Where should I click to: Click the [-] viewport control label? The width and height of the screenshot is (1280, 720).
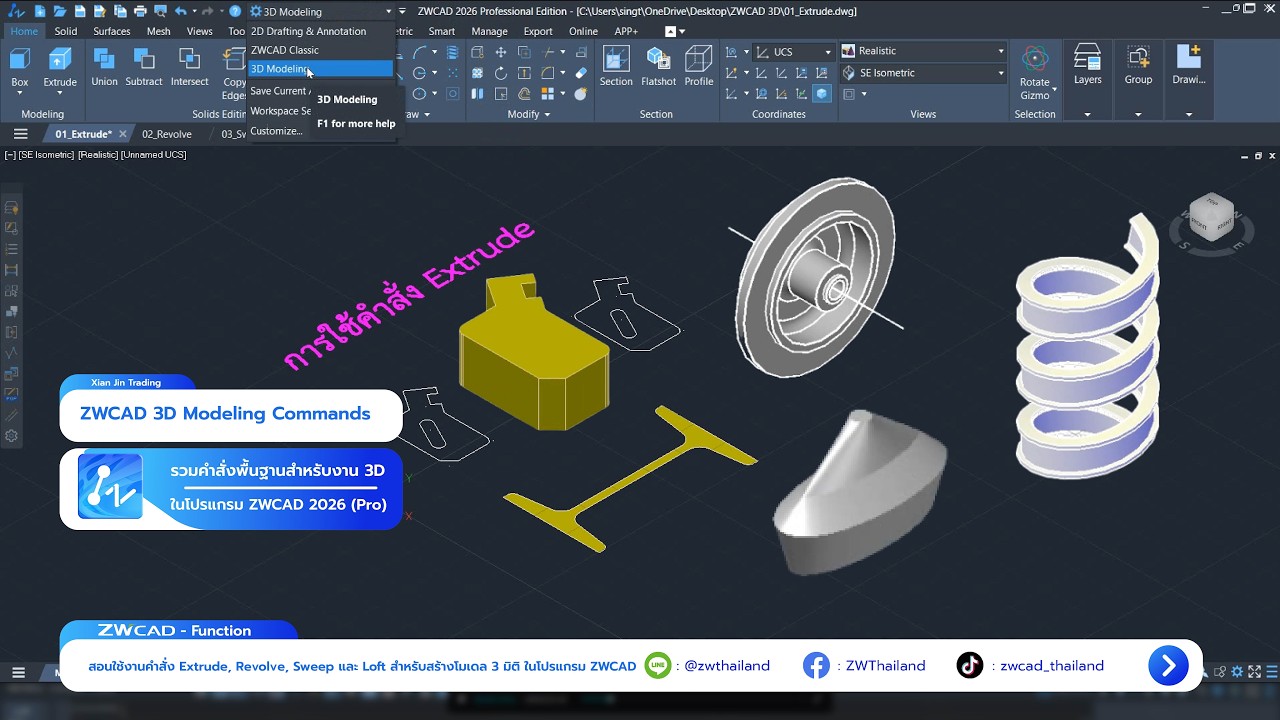tap(9, 155)
